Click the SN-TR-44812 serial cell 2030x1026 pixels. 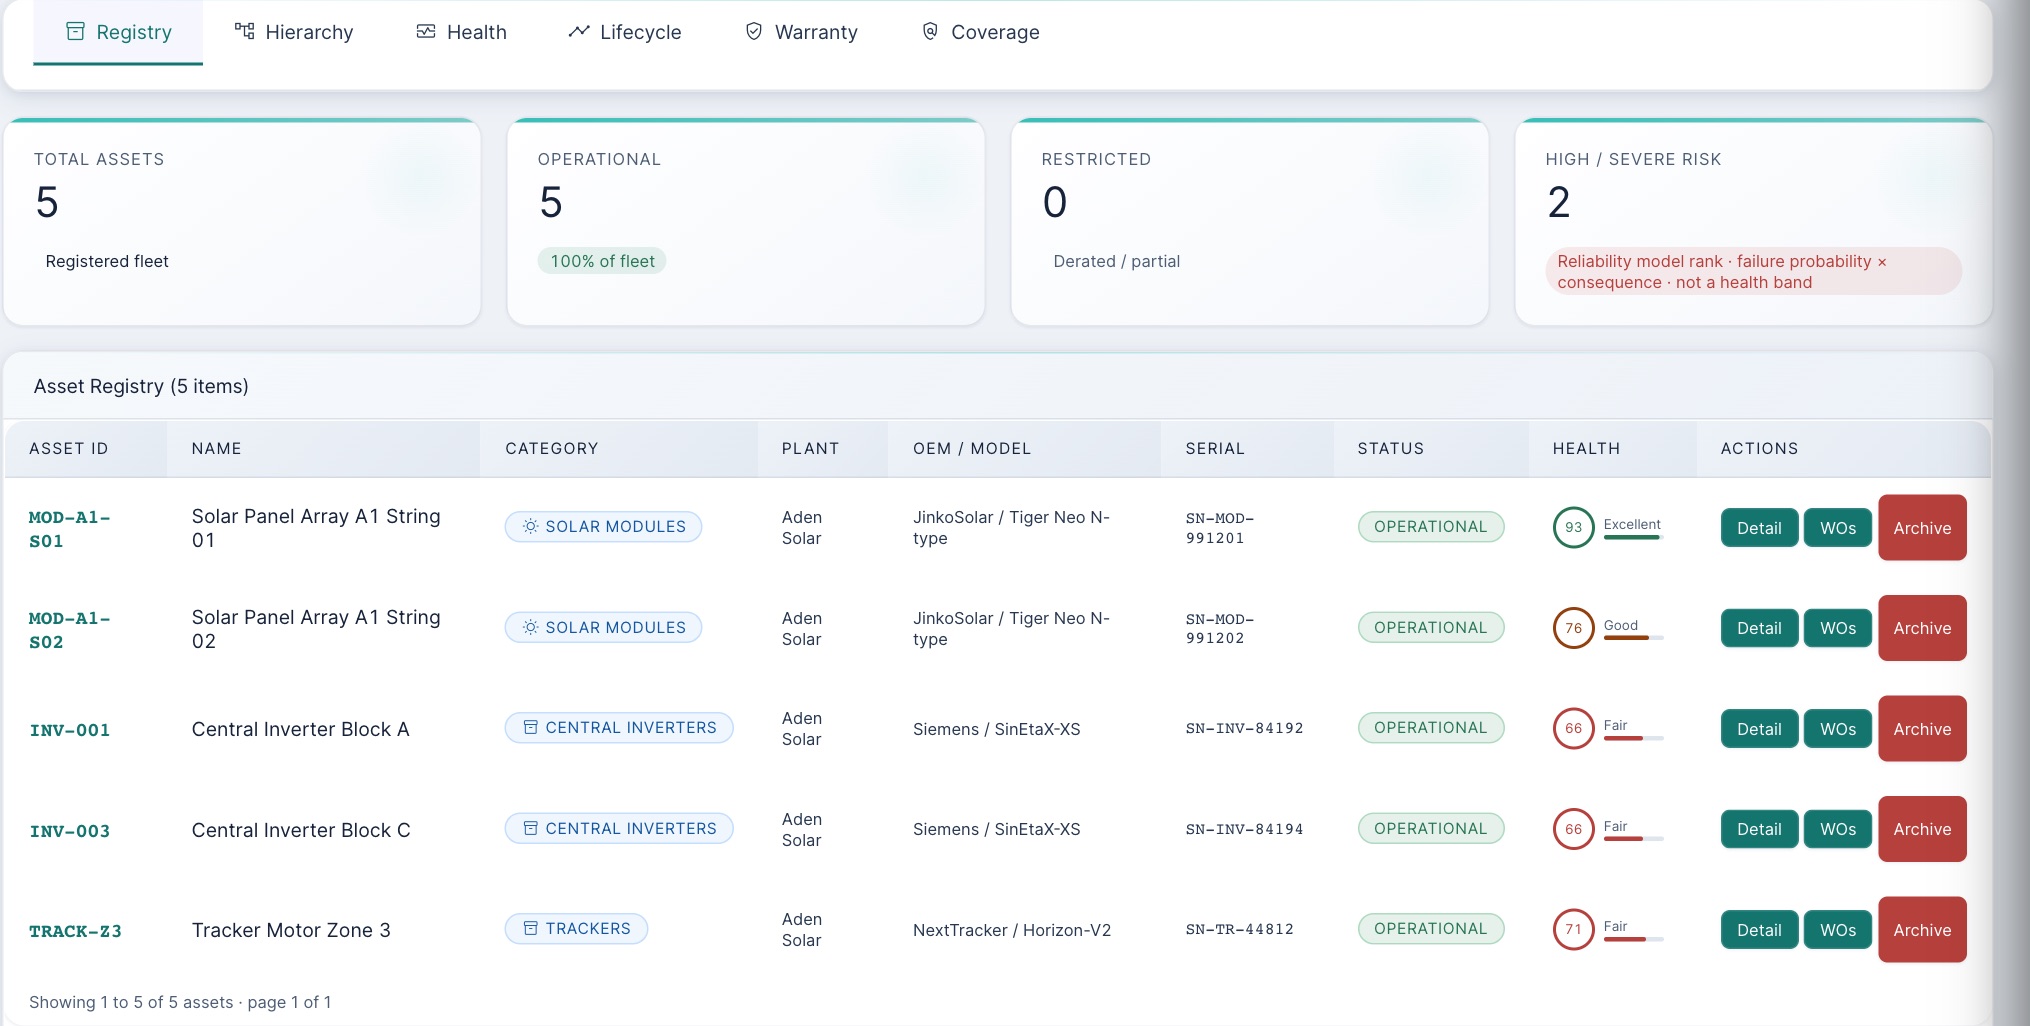click(1239, 929)
